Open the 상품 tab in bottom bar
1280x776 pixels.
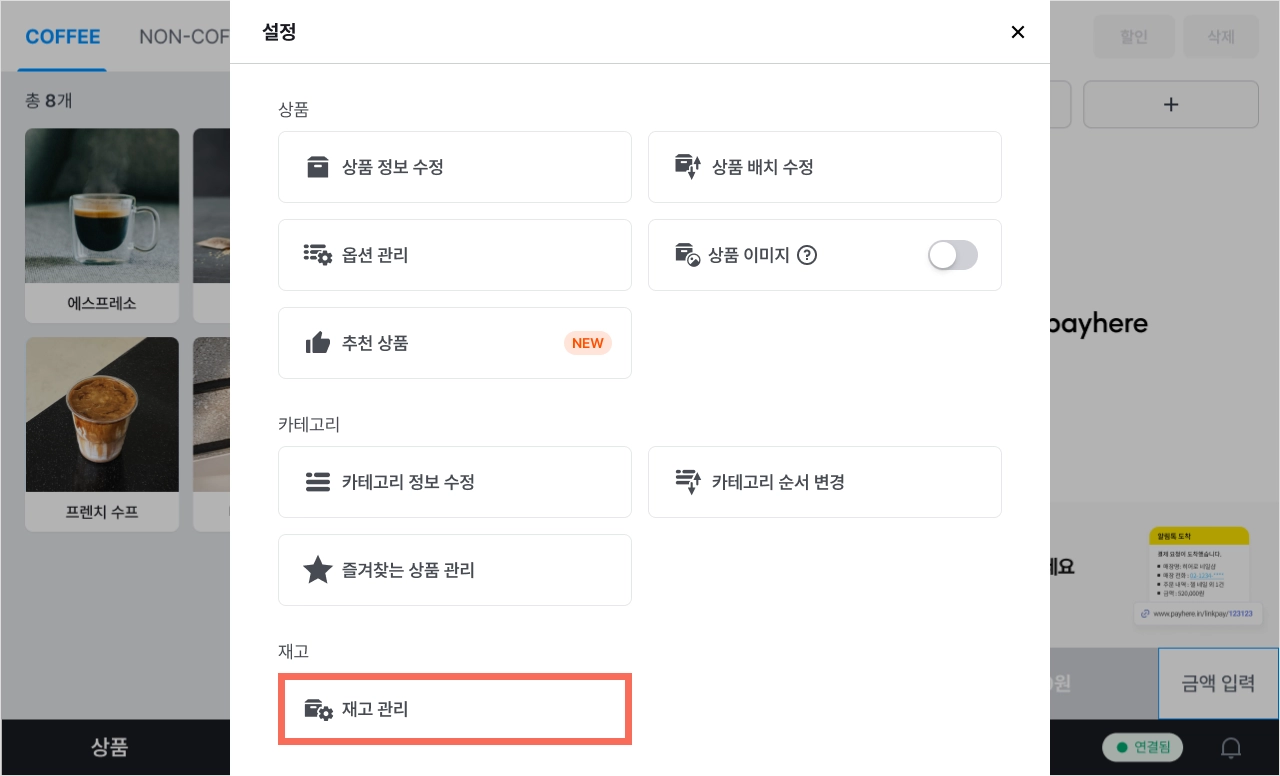(x=110, y=747)
